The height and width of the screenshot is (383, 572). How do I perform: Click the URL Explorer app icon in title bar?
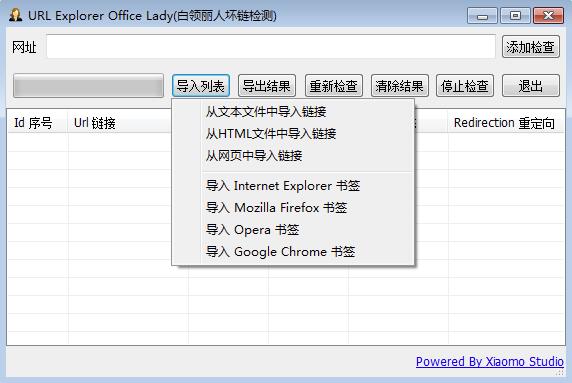click(x=15, y=15)
